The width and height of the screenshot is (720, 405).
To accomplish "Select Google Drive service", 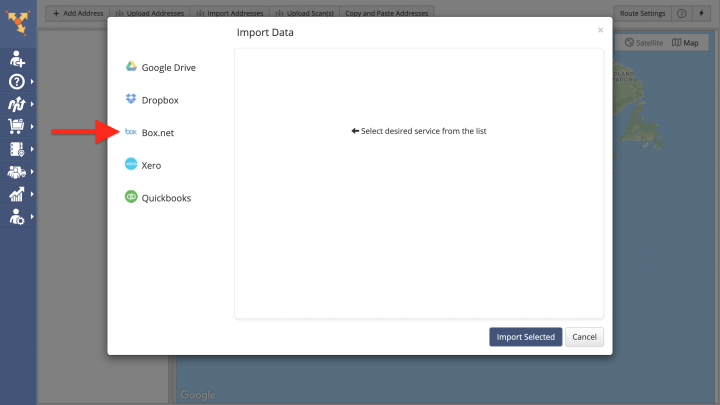I will pos(160,68).
